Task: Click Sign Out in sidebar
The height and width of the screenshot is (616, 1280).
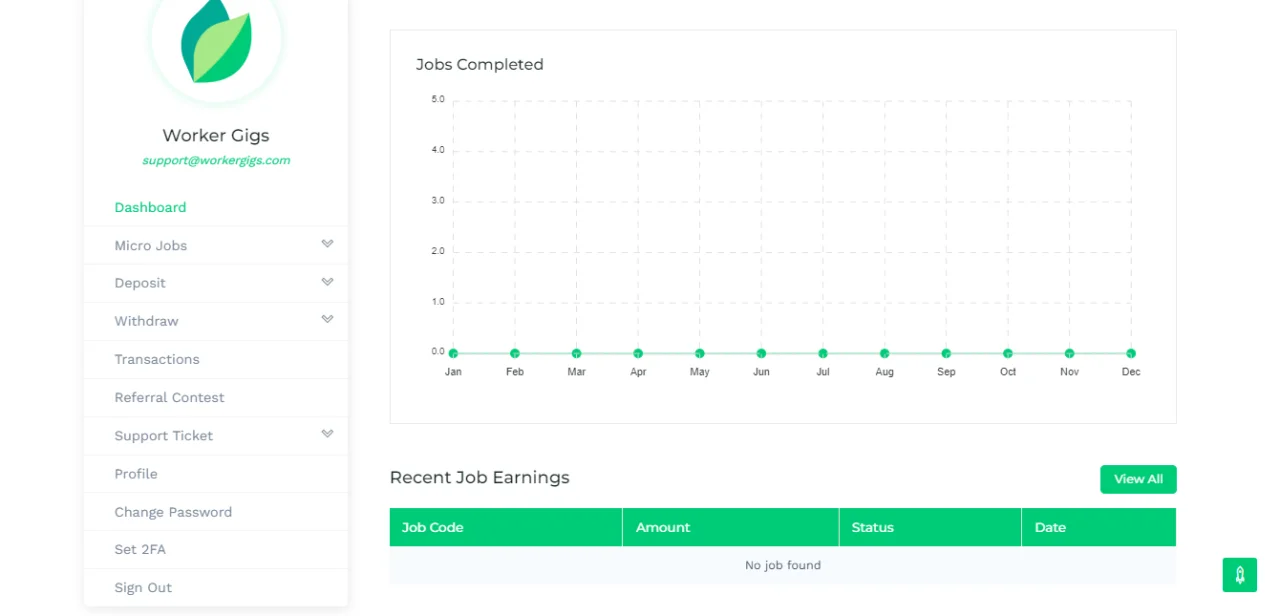Action: click(x=143, y=588)
